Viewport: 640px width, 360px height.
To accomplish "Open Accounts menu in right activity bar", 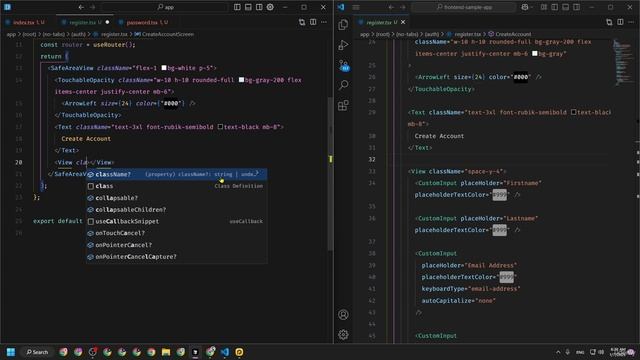I will pos(343,314).
